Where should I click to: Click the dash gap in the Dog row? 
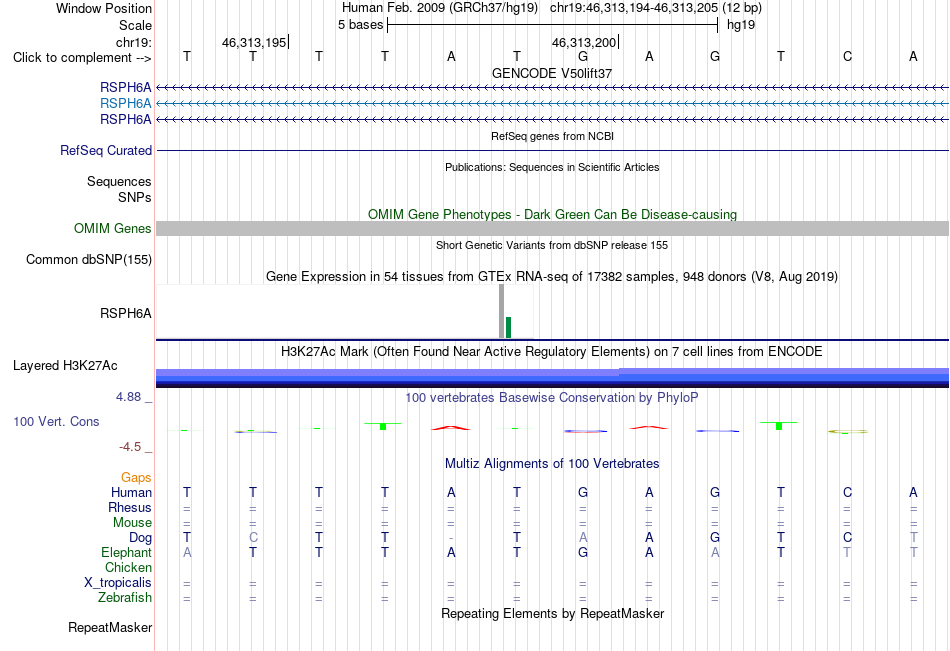(451, 538)
